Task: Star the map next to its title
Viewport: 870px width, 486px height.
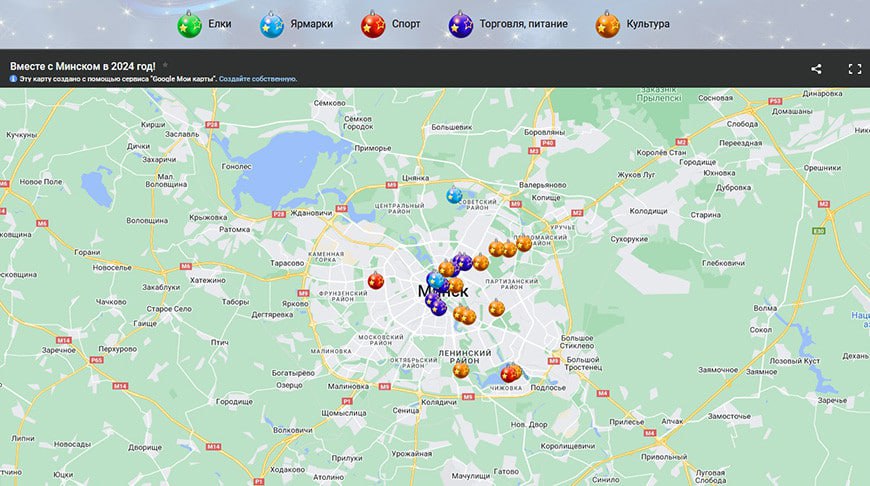Action: (x=166, y=64)
